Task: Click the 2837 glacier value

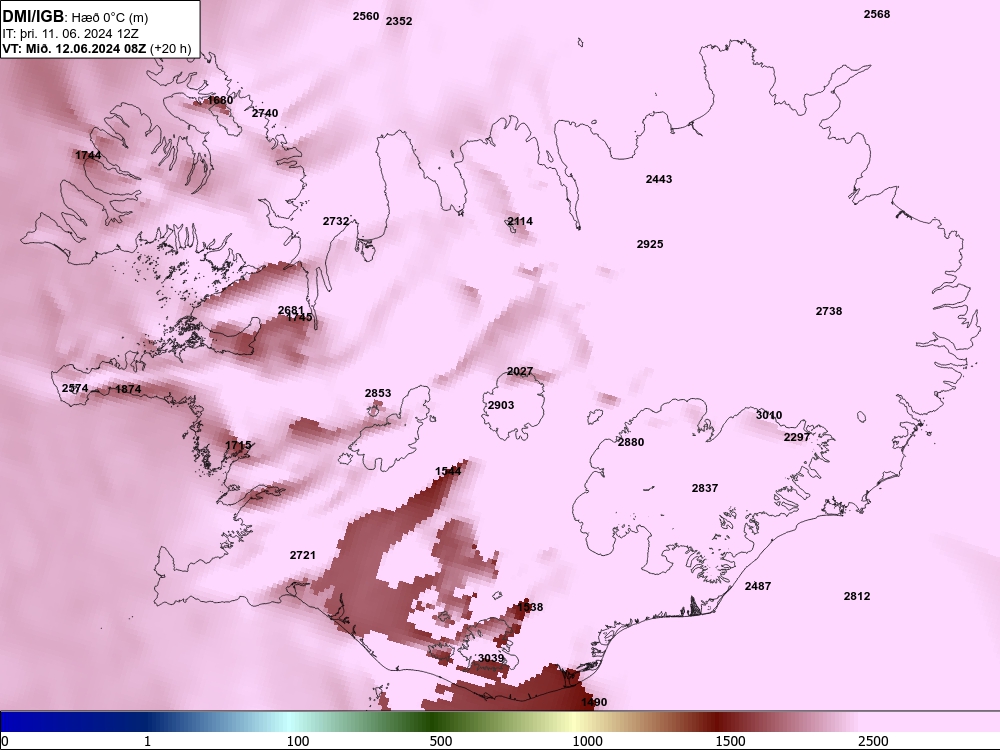Action: tap(705, 489)
